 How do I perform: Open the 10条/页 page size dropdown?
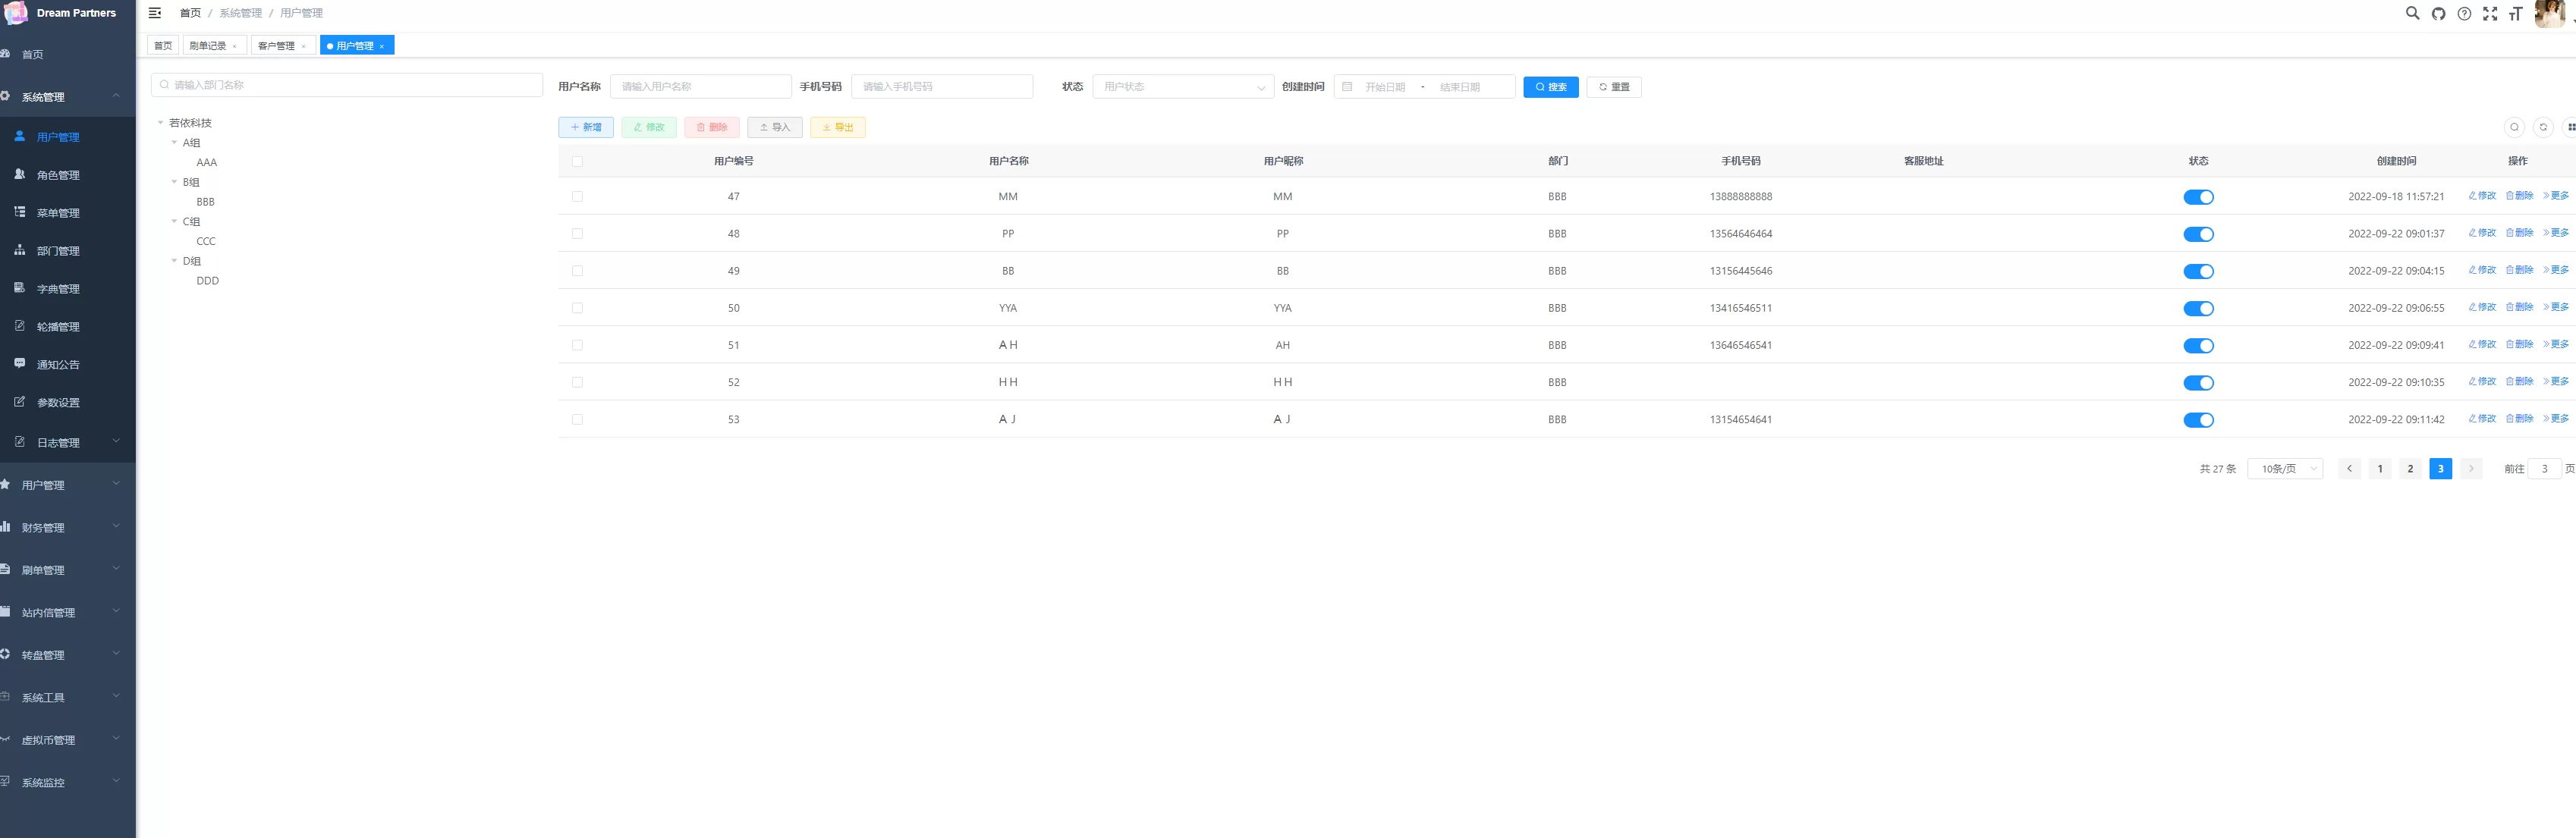[x=2284, y=469]
